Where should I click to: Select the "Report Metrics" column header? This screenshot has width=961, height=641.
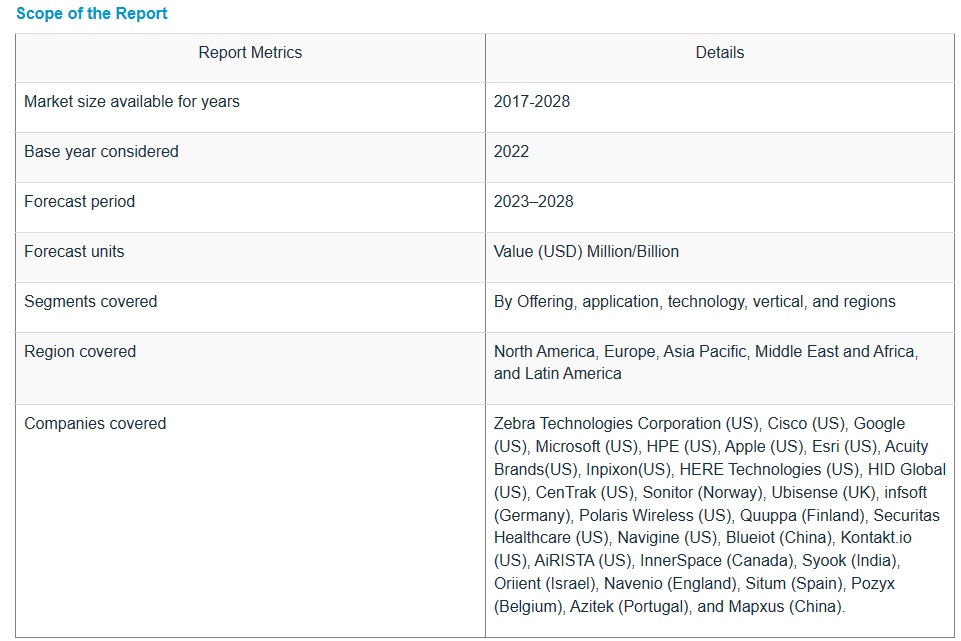click(250, 52)
